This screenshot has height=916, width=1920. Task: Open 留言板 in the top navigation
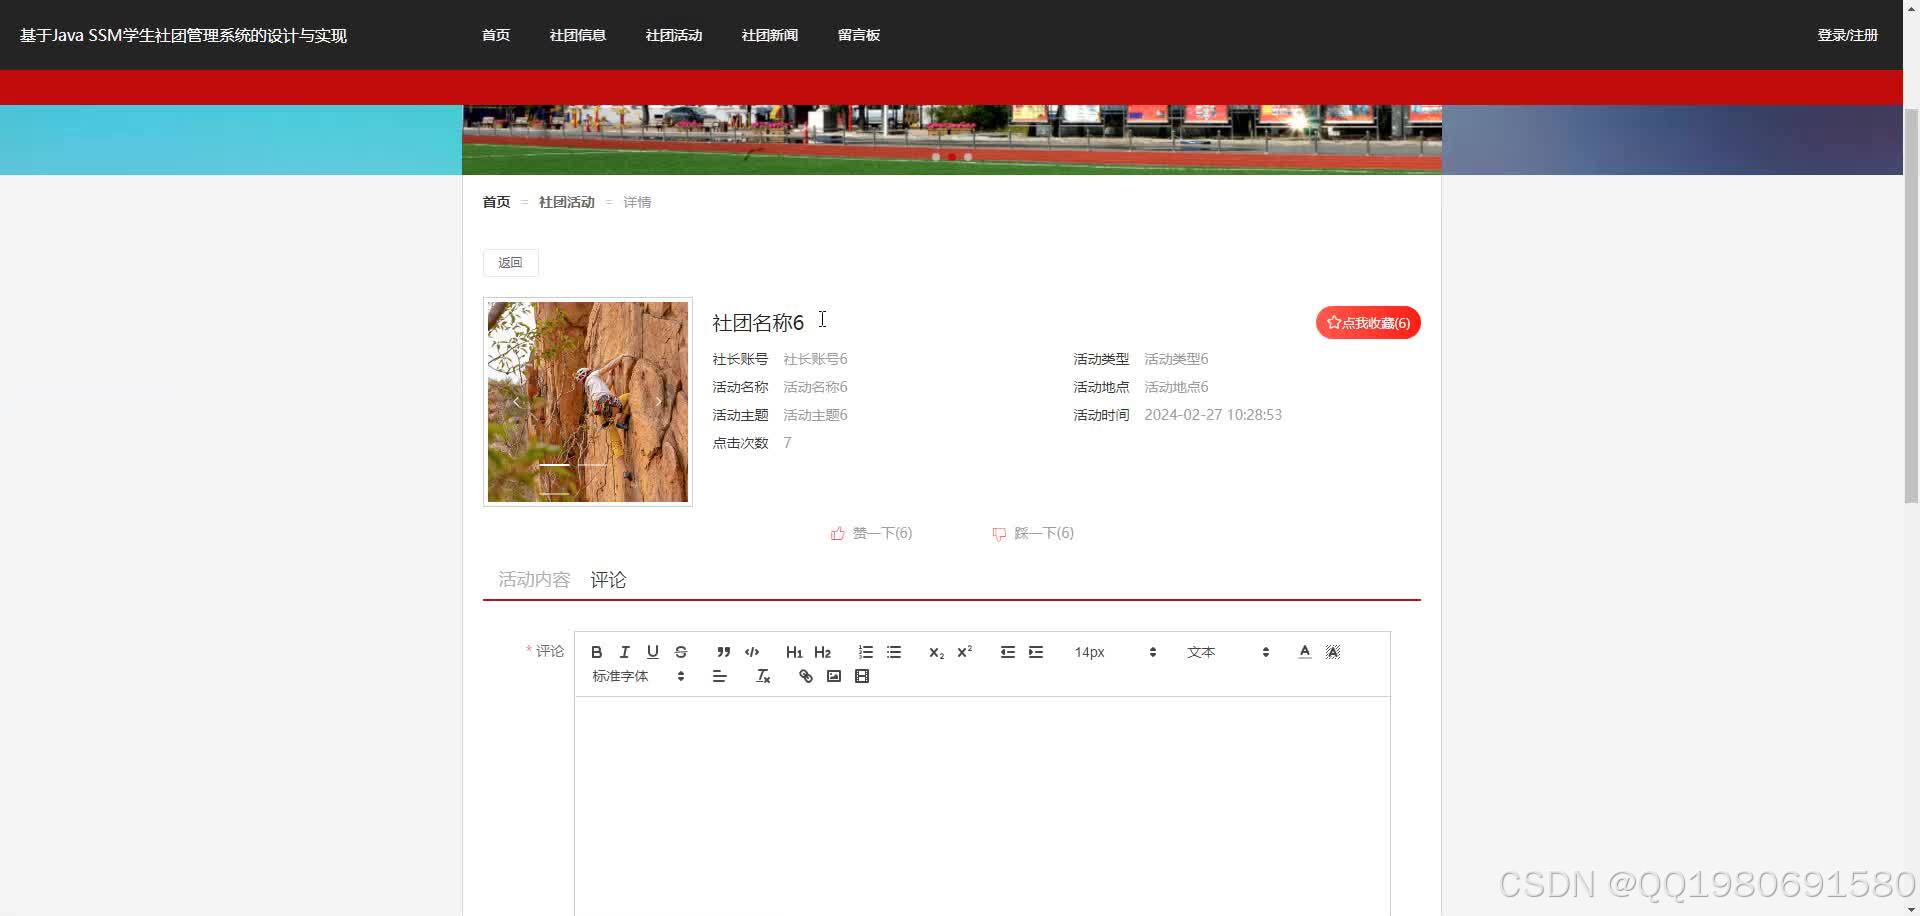pyautogui.click(x=859, y=35)
